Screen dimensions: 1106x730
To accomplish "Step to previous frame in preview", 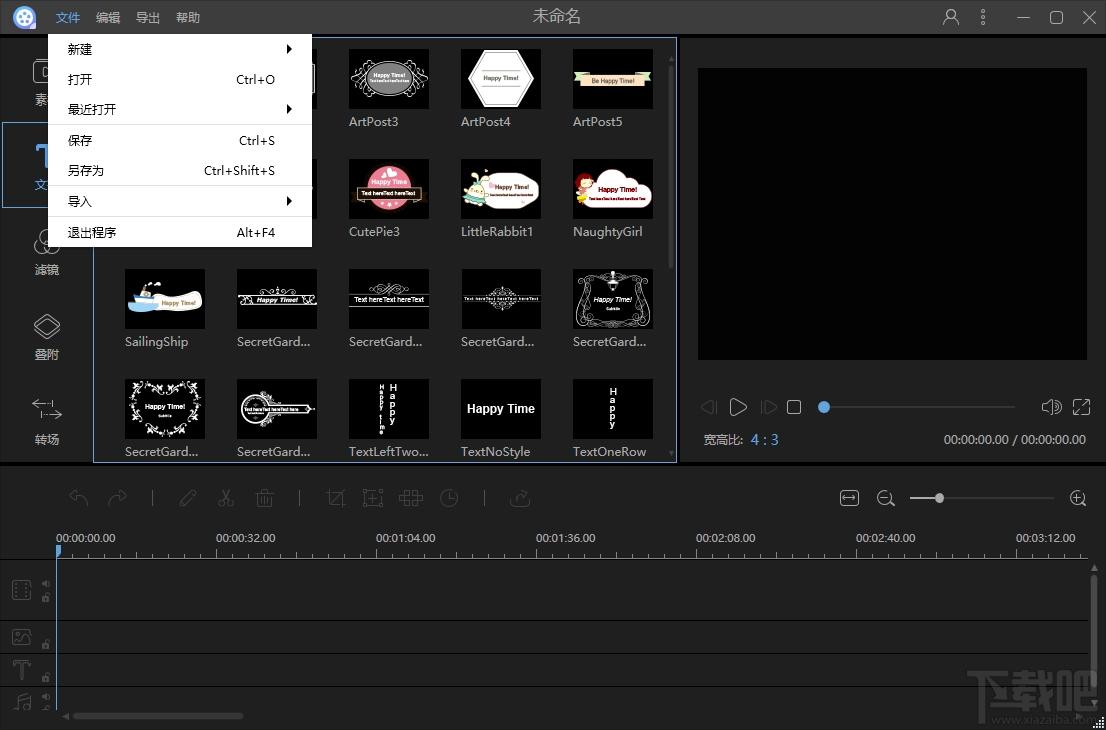I will pyautogui.click(x=709, y=407).
